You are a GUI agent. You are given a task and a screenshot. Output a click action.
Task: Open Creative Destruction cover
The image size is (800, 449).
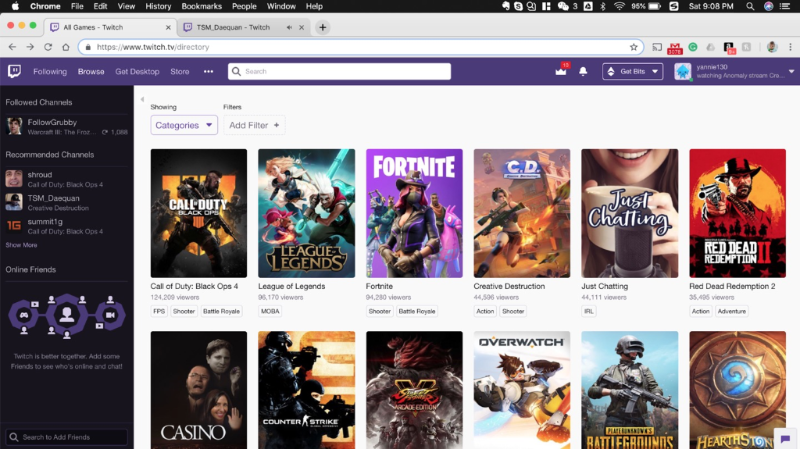[x=522, y=213]
